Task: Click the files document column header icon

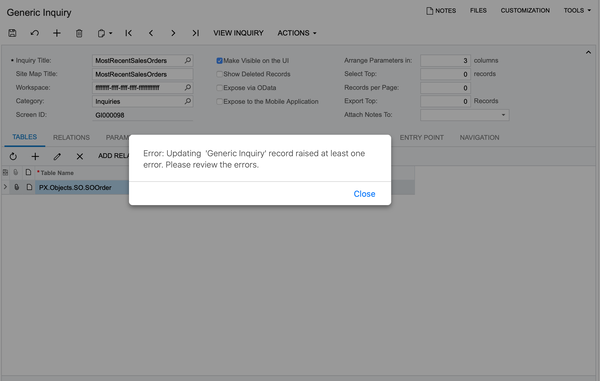Action: coord(28,173)
